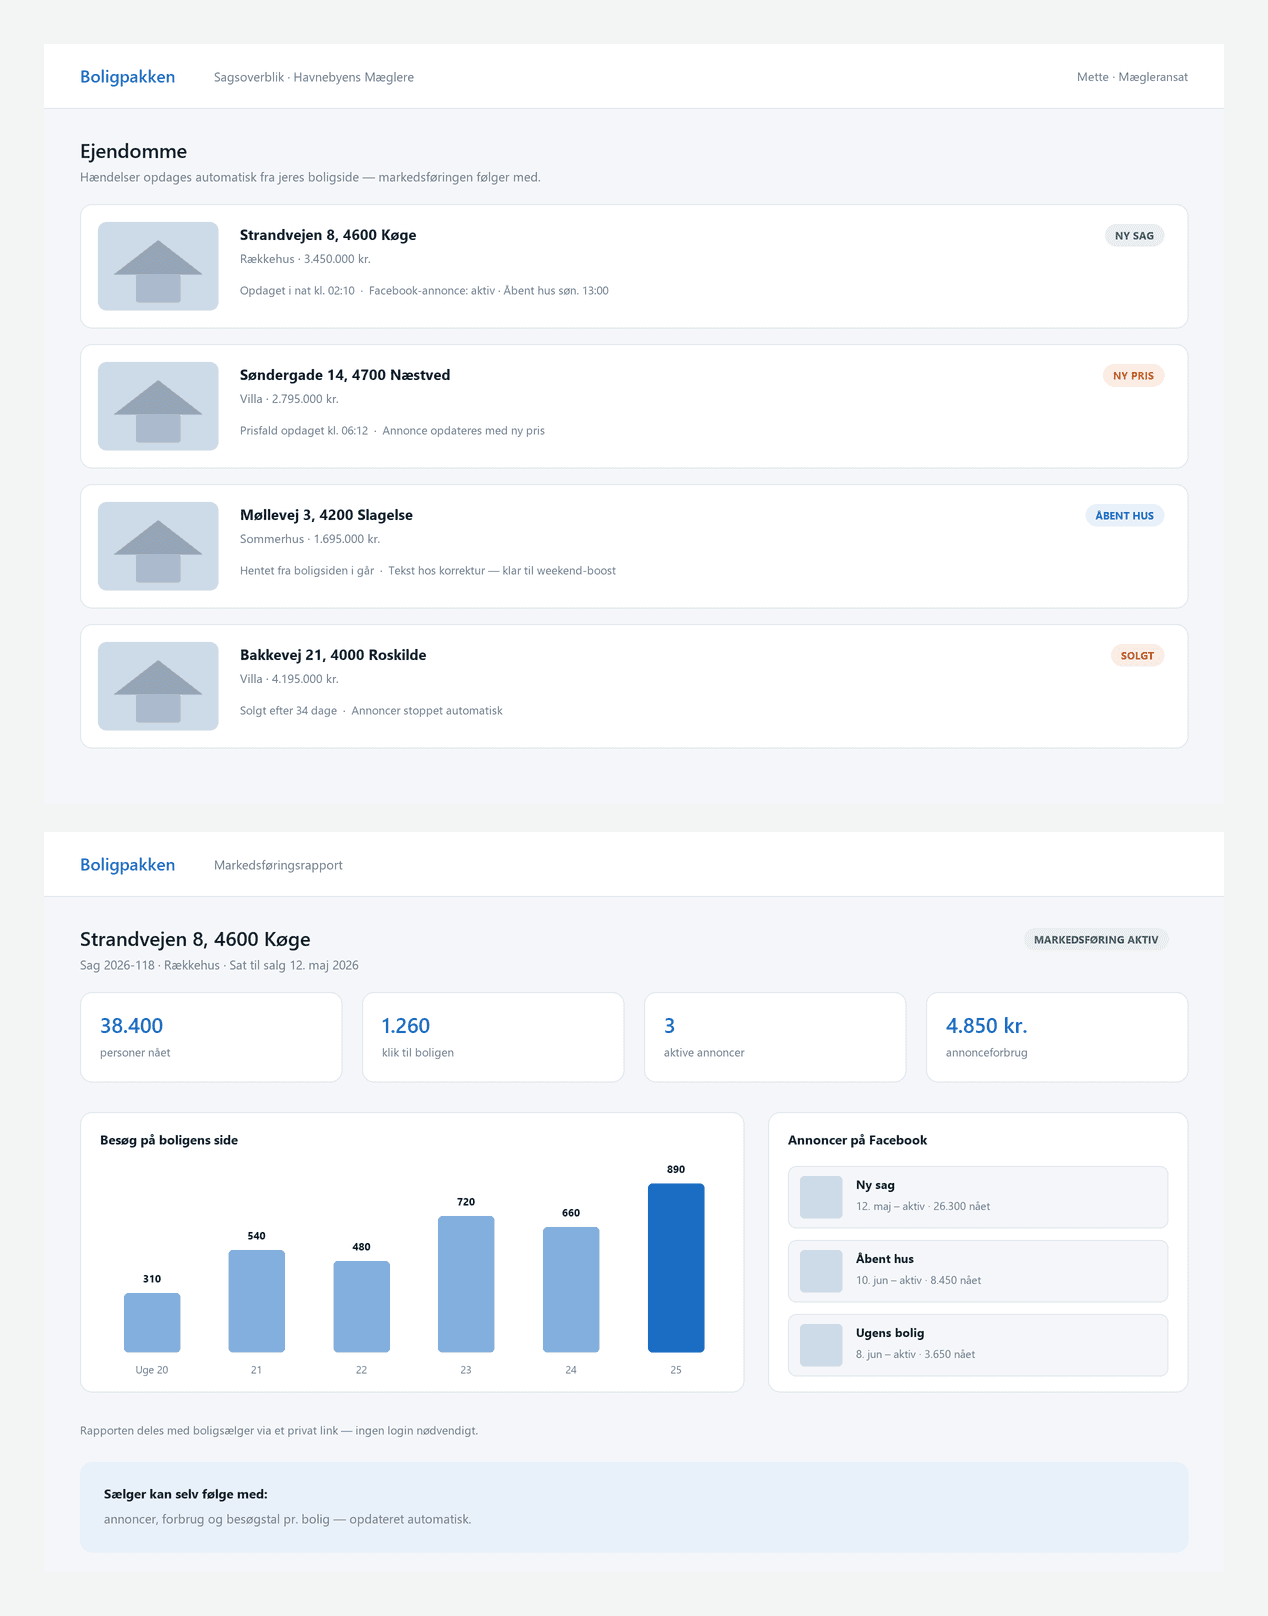
Task: Click the Åbent hus ad title in Facebook list
Action: [885, 1259]
